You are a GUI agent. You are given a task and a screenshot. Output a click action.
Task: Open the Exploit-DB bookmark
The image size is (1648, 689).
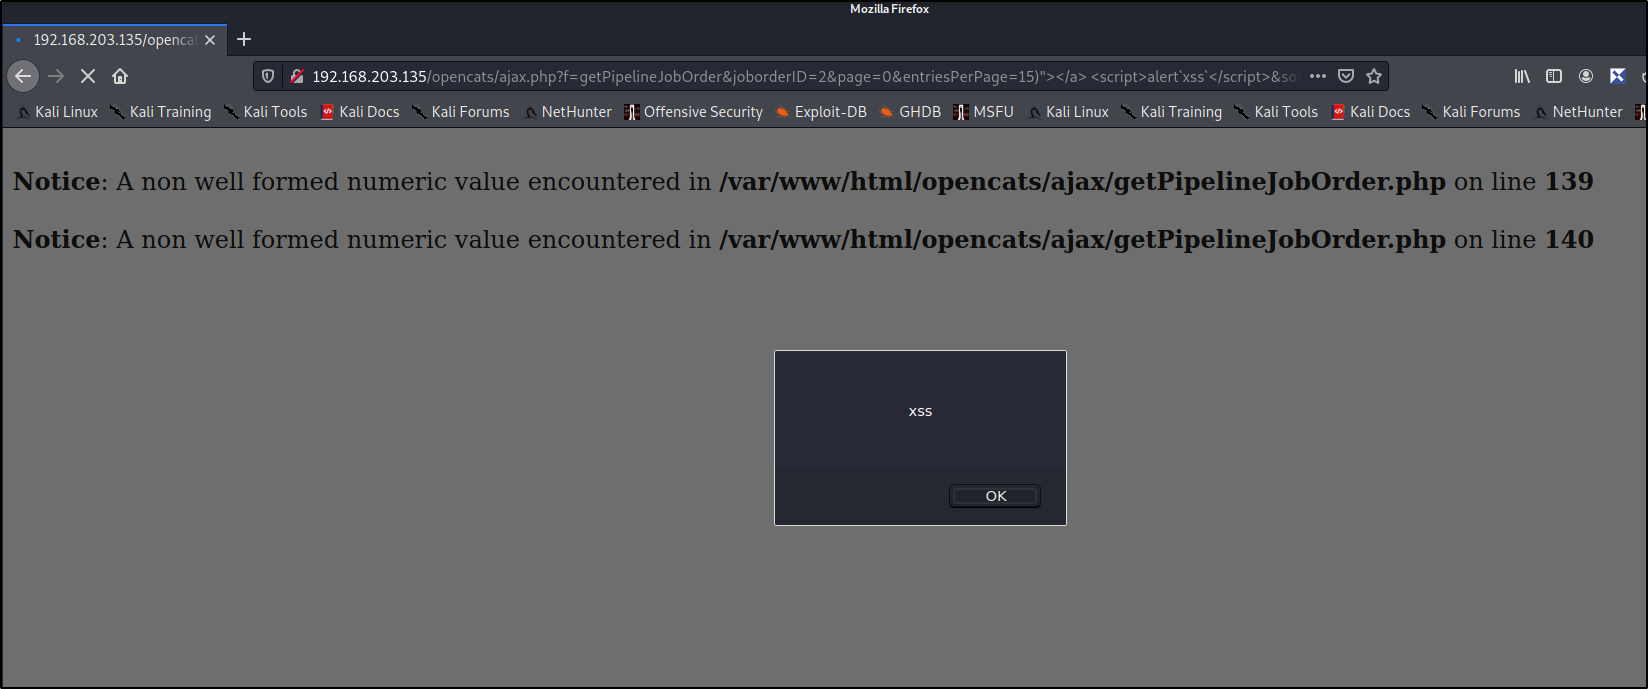(x=821, y=112)
